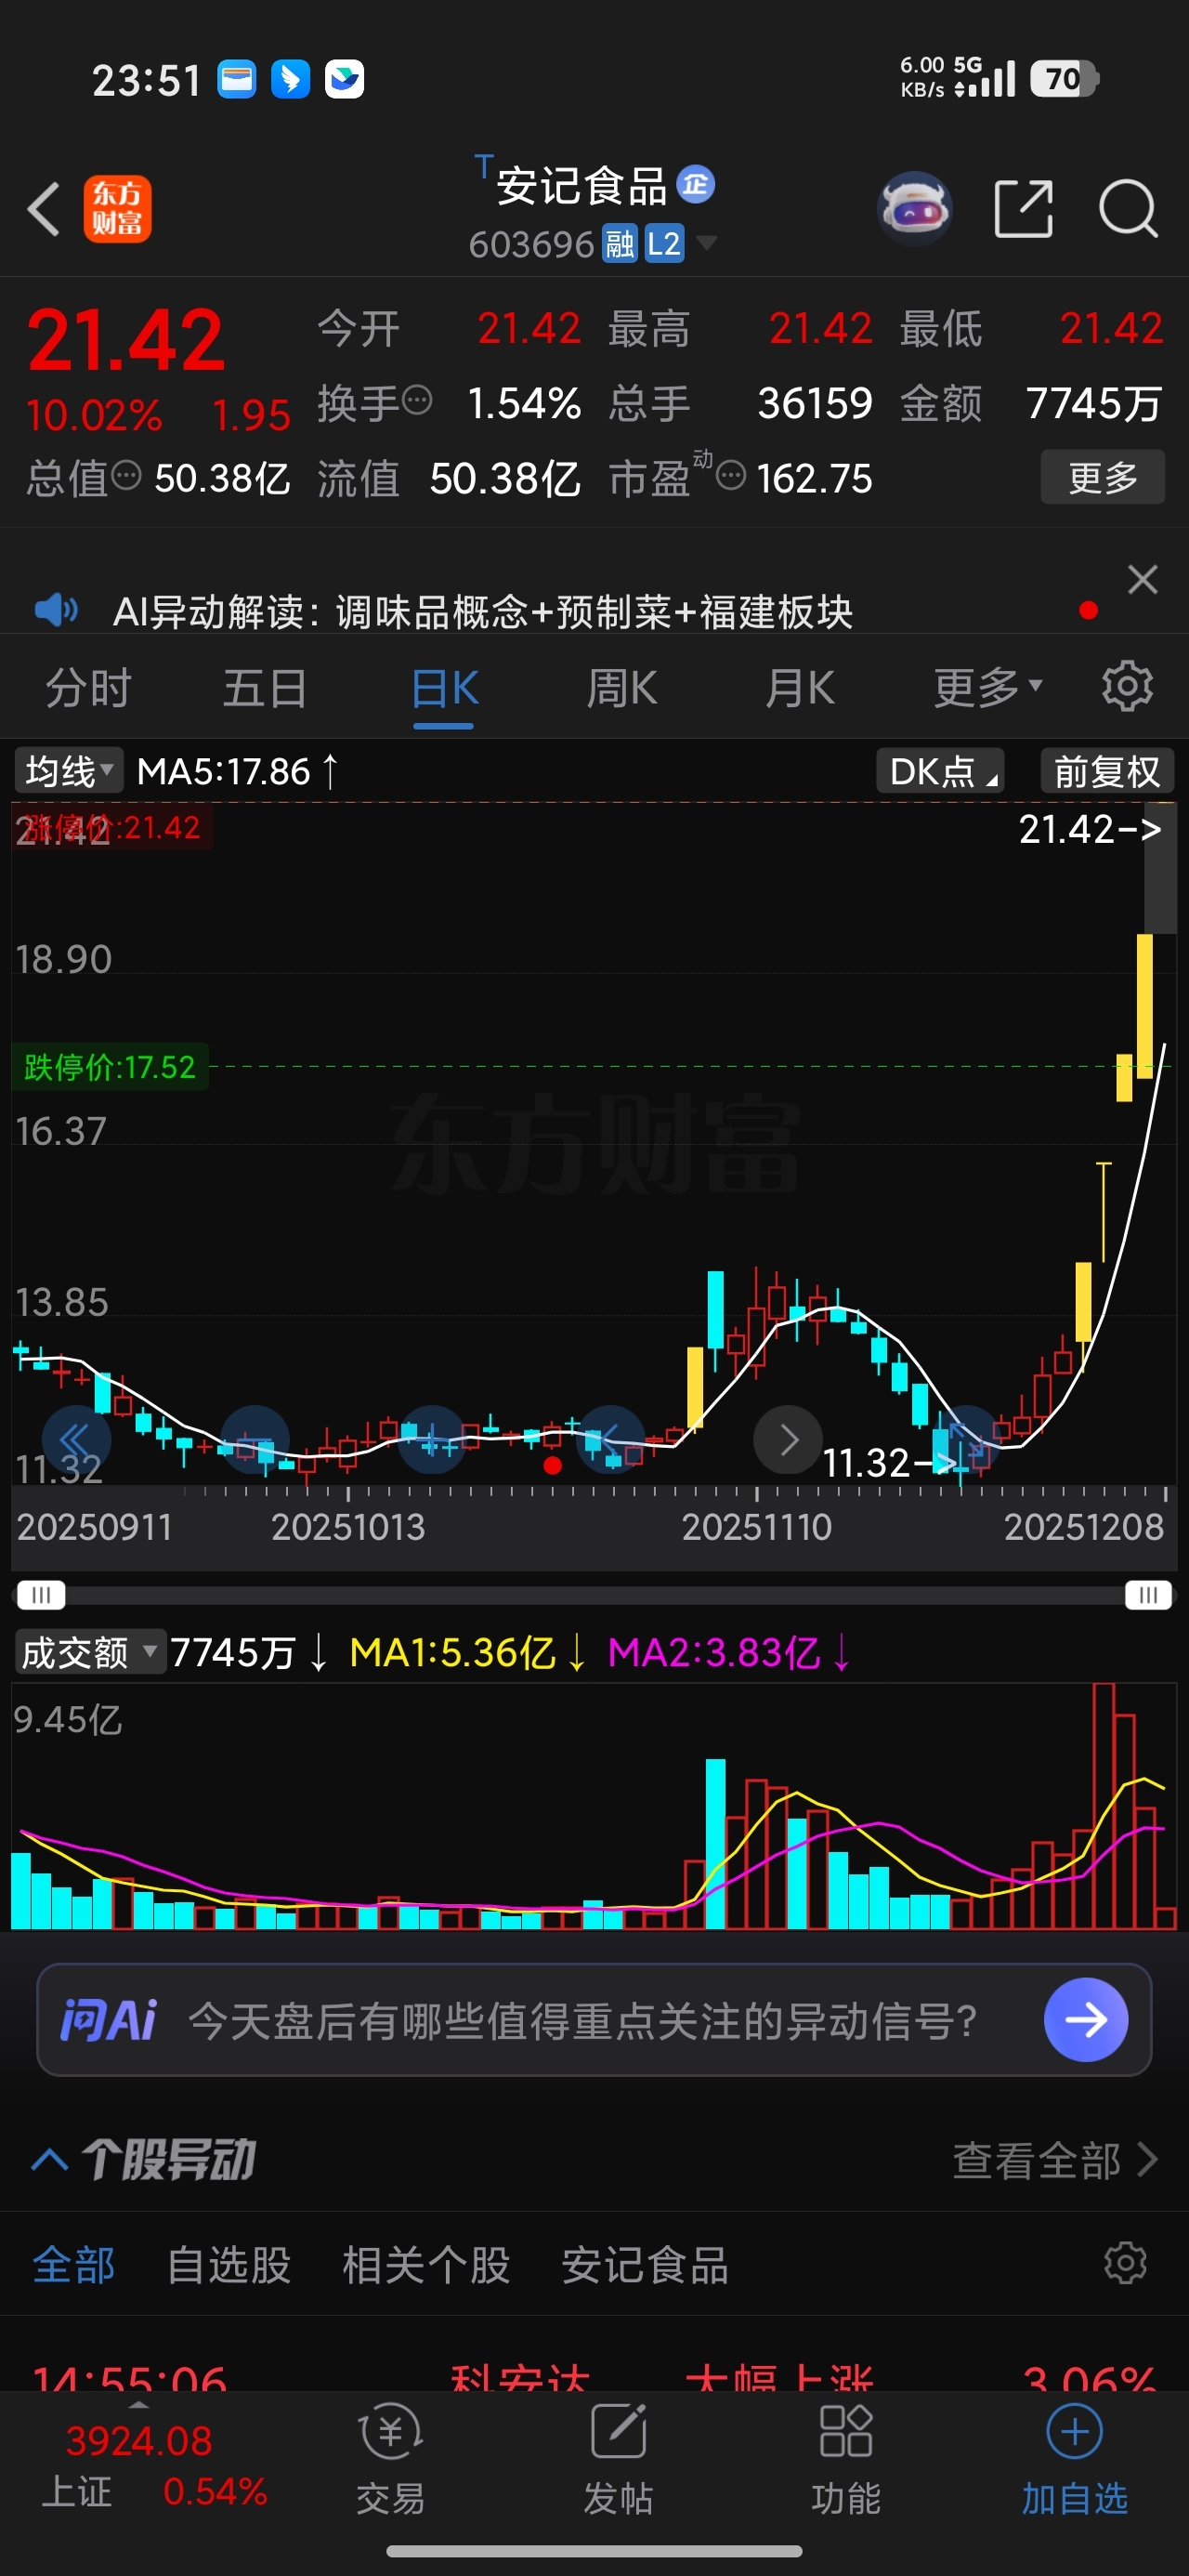1189x2576 pixels.
Task: Open 查看全部 link
Action: [x=1054, y=2160]
